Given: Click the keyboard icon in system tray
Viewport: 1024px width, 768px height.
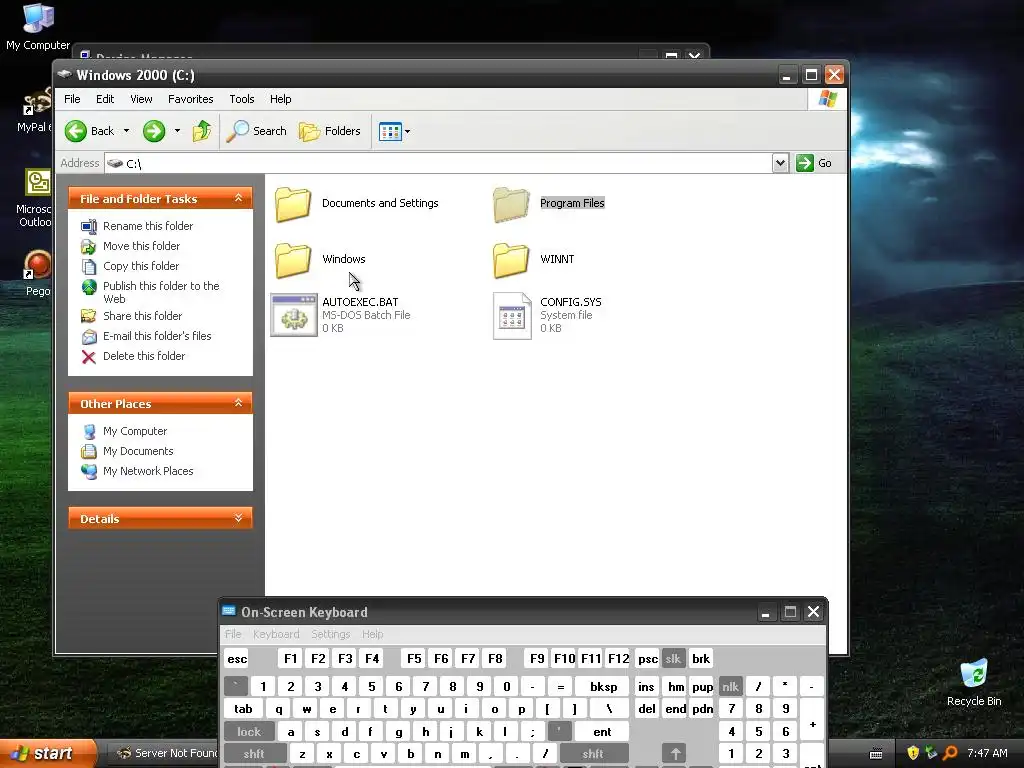Looking at the screenshot, I should [x=876, y=754].
